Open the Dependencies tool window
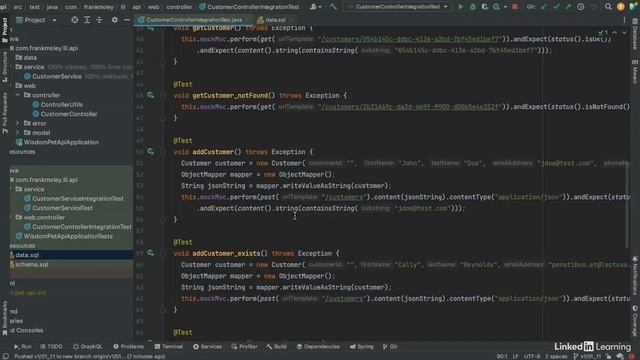Screen dimensions: 640x360 click(x=318, y=347)
